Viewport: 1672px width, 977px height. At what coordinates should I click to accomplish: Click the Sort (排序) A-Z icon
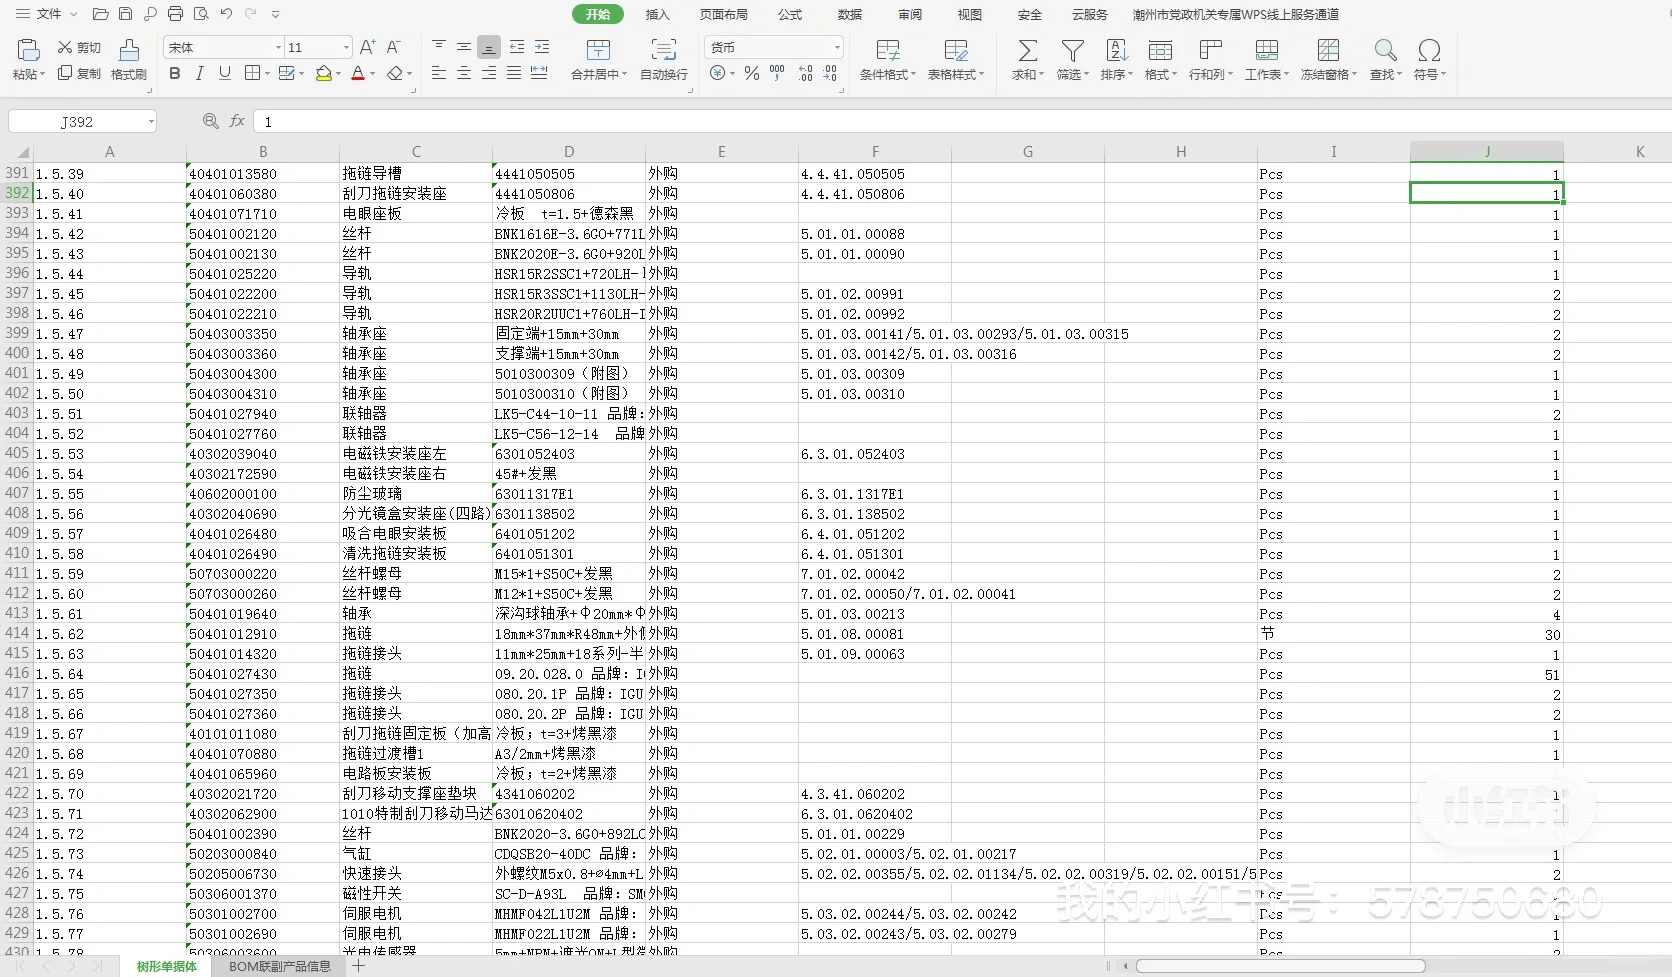[1117, 50]
